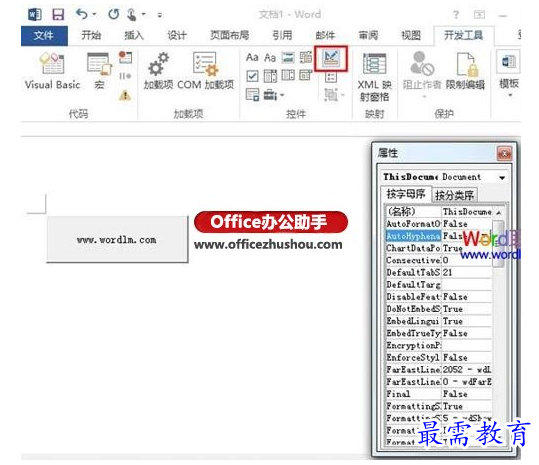Select the highlighted AutoHyphena property
The width and height of the screenshot is (539, 465).
[x=413, y=236]
